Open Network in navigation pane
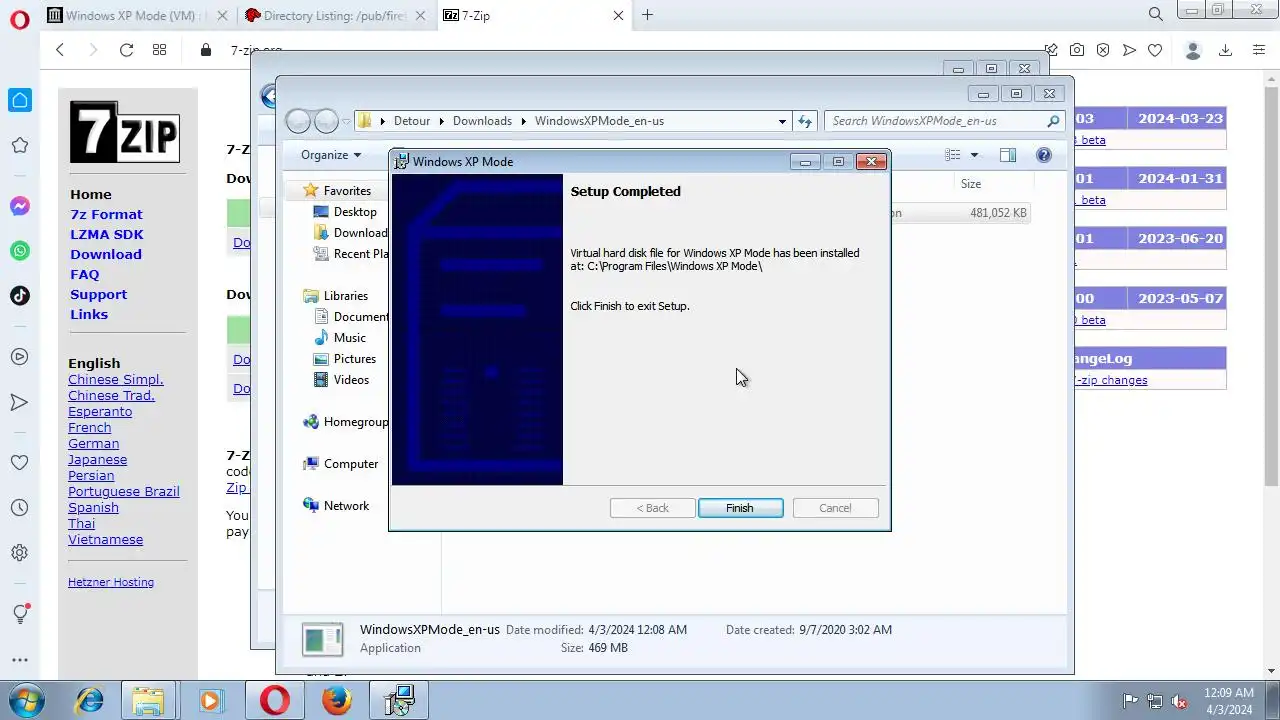 point(336,506)
